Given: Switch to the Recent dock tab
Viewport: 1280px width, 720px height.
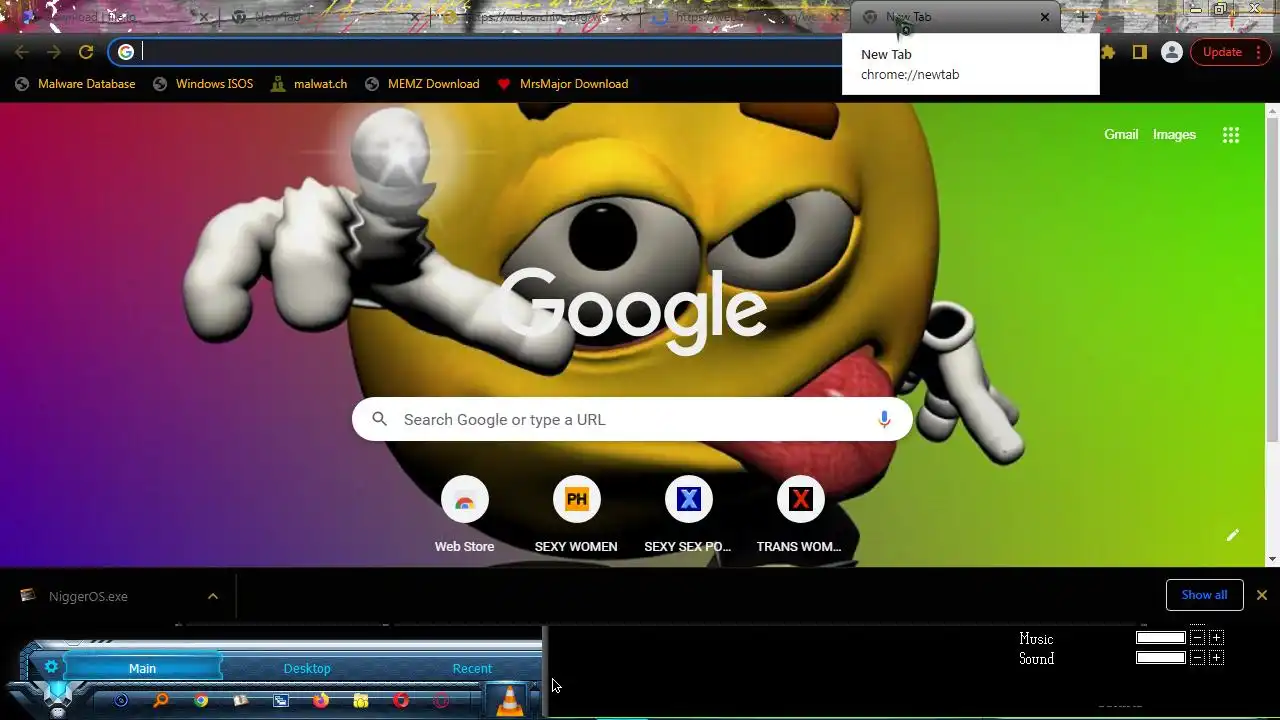Looking at the screenshot, I should (472, 668).
